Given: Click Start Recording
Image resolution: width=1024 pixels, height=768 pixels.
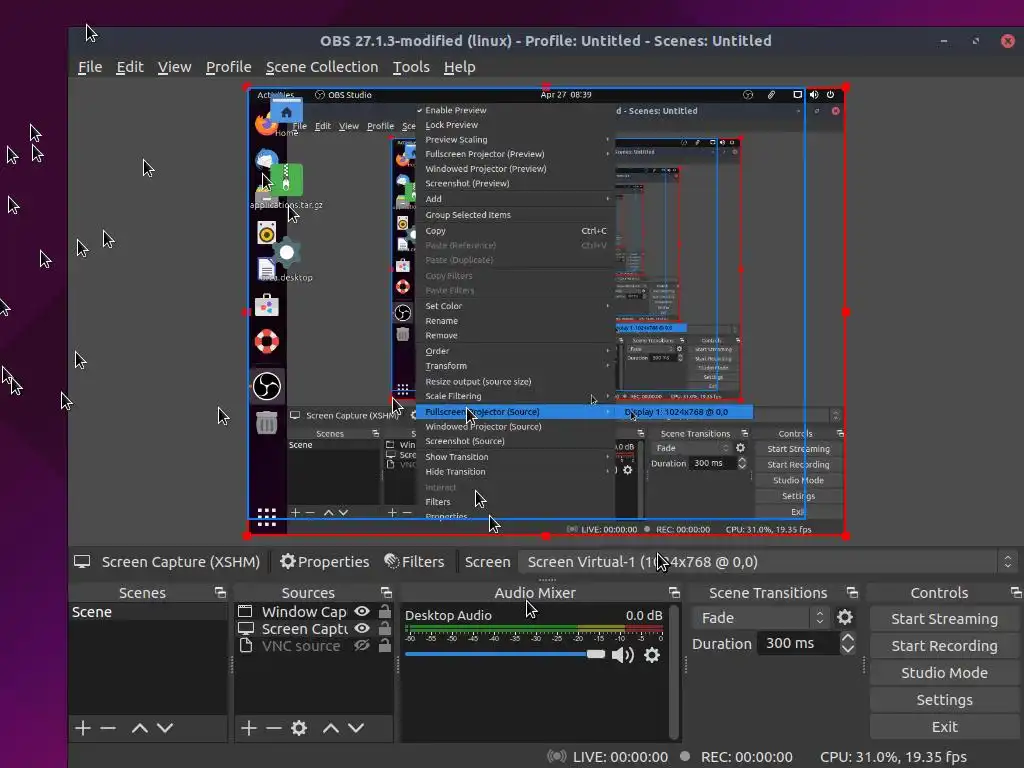Looking at the screenshot, I should [944, 645].
